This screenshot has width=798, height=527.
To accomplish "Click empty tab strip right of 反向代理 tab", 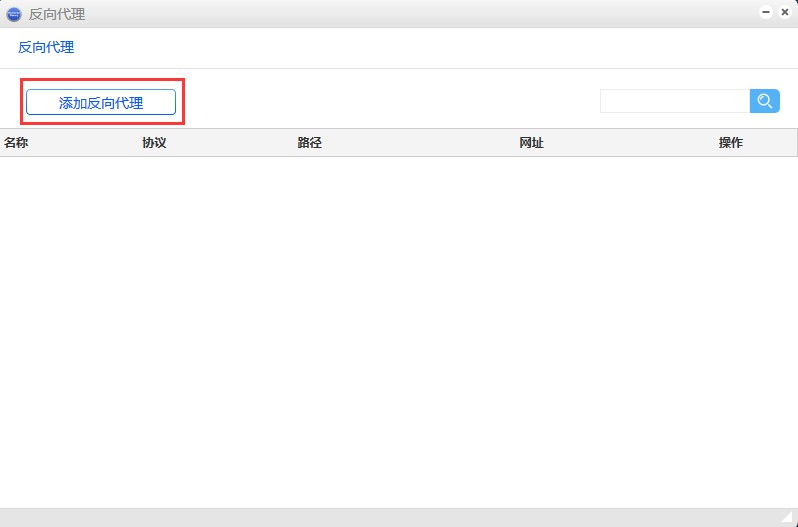I will pyautogui.click(x=400, y=47).
